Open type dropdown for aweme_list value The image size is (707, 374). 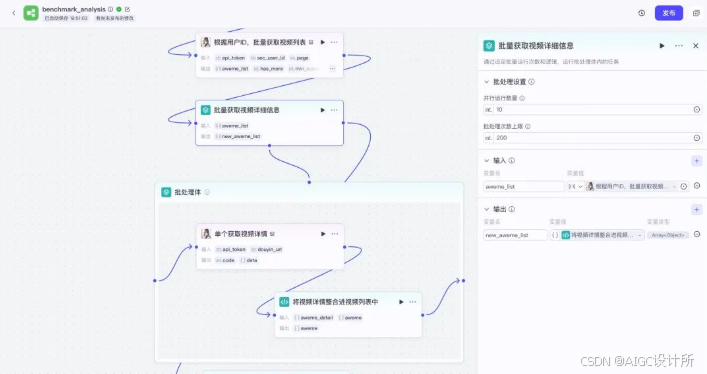click(x=575, y=186)
